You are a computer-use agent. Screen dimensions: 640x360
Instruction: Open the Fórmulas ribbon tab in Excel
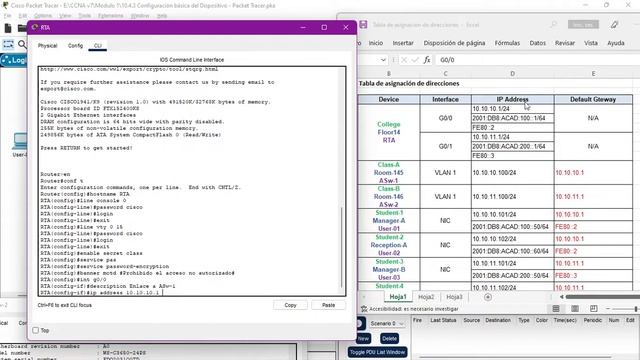click(x=507, y=43)
